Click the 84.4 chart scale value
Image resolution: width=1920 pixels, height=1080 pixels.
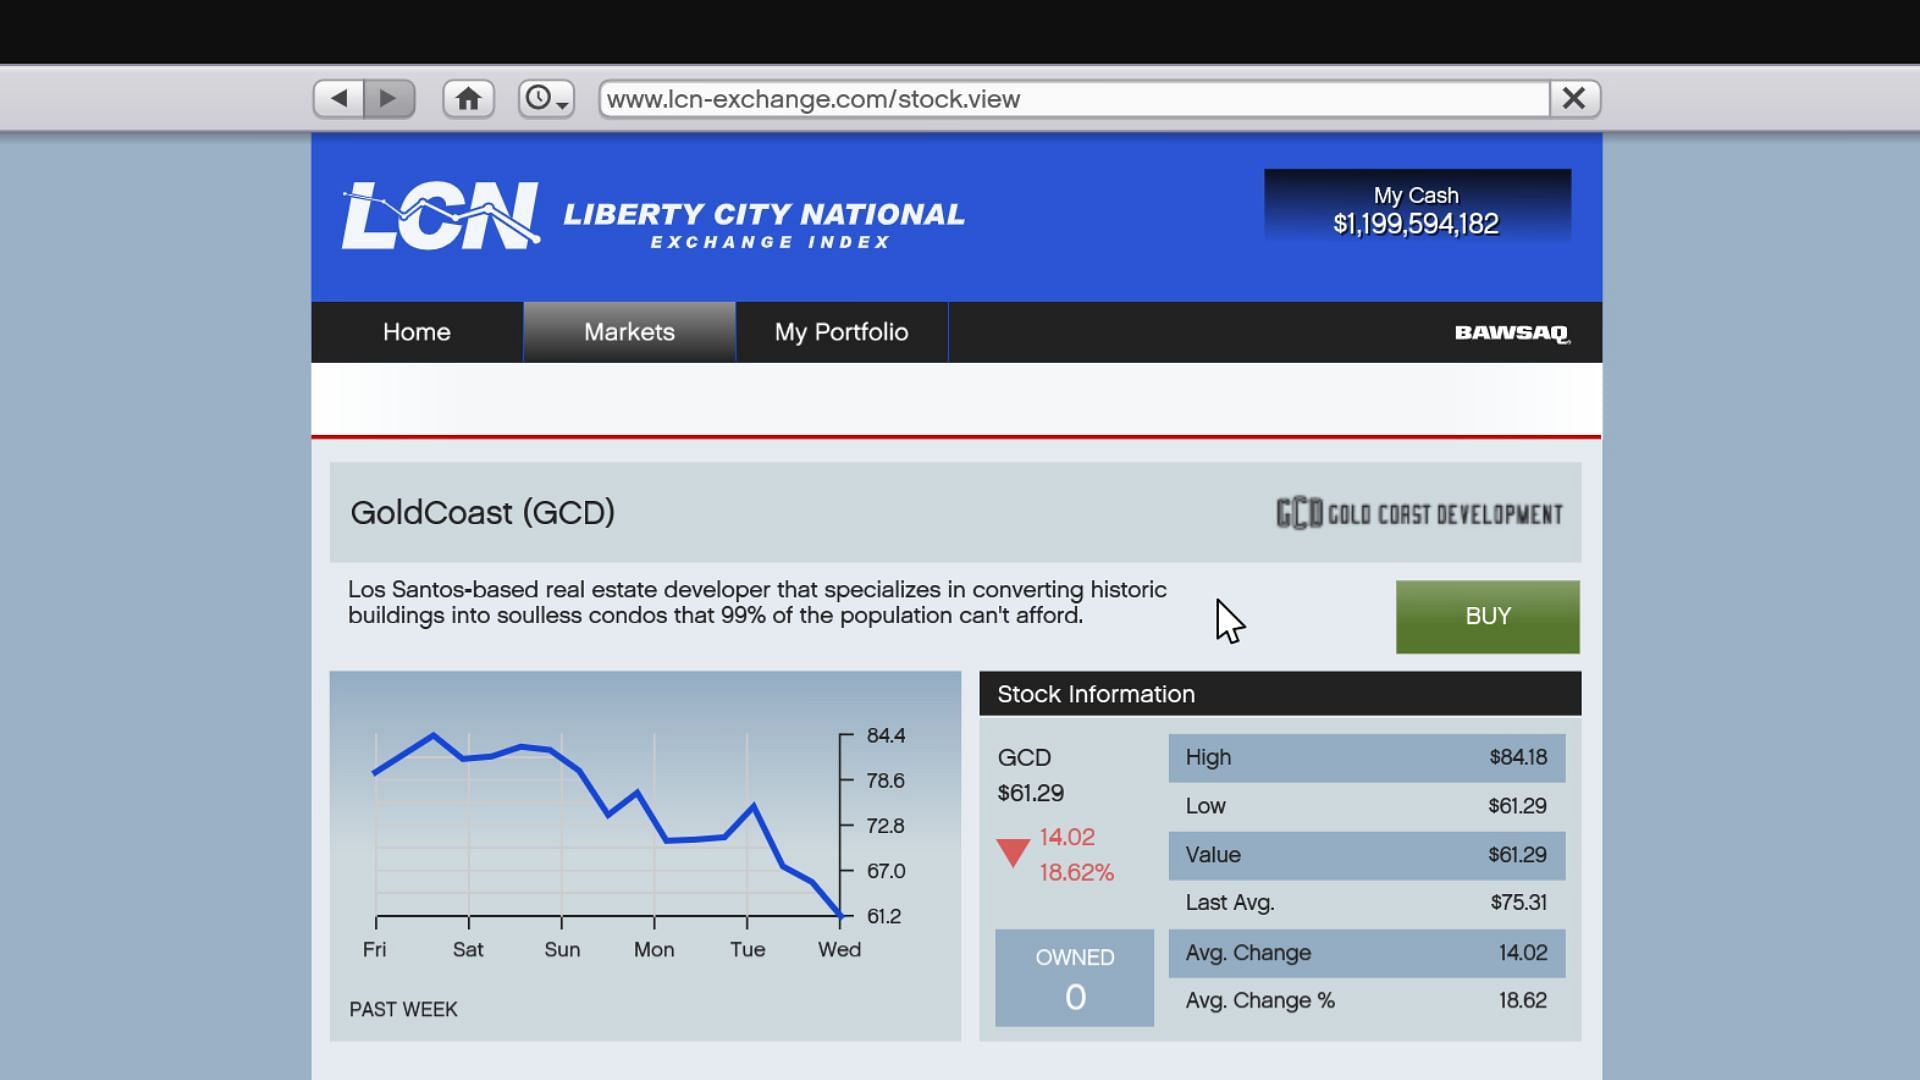(x=885, y=736)
